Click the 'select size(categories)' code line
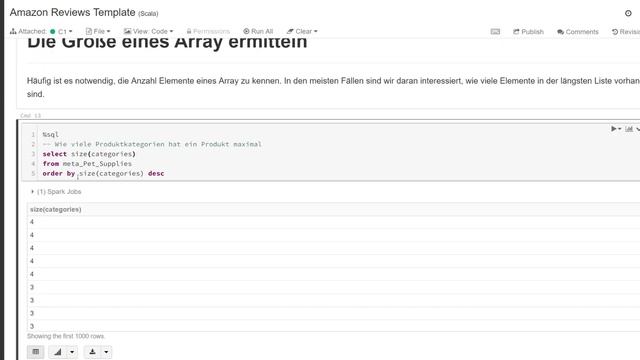Image resolution: width=640 pixels, height=360 pixels. pyautogui.click(x=89, y=154)
